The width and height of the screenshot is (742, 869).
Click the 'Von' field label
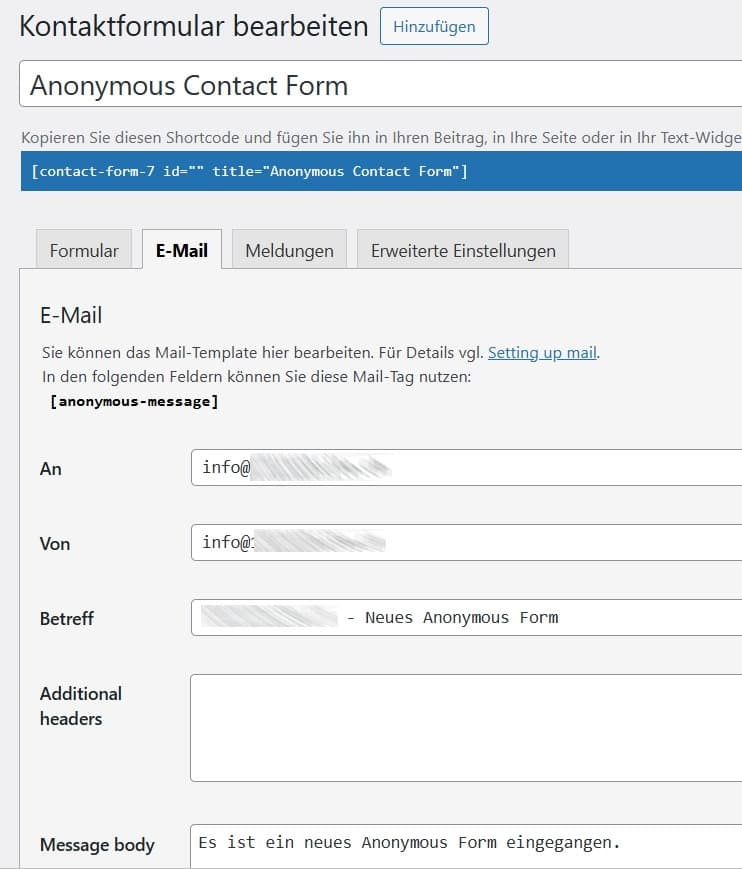point(55,544)
